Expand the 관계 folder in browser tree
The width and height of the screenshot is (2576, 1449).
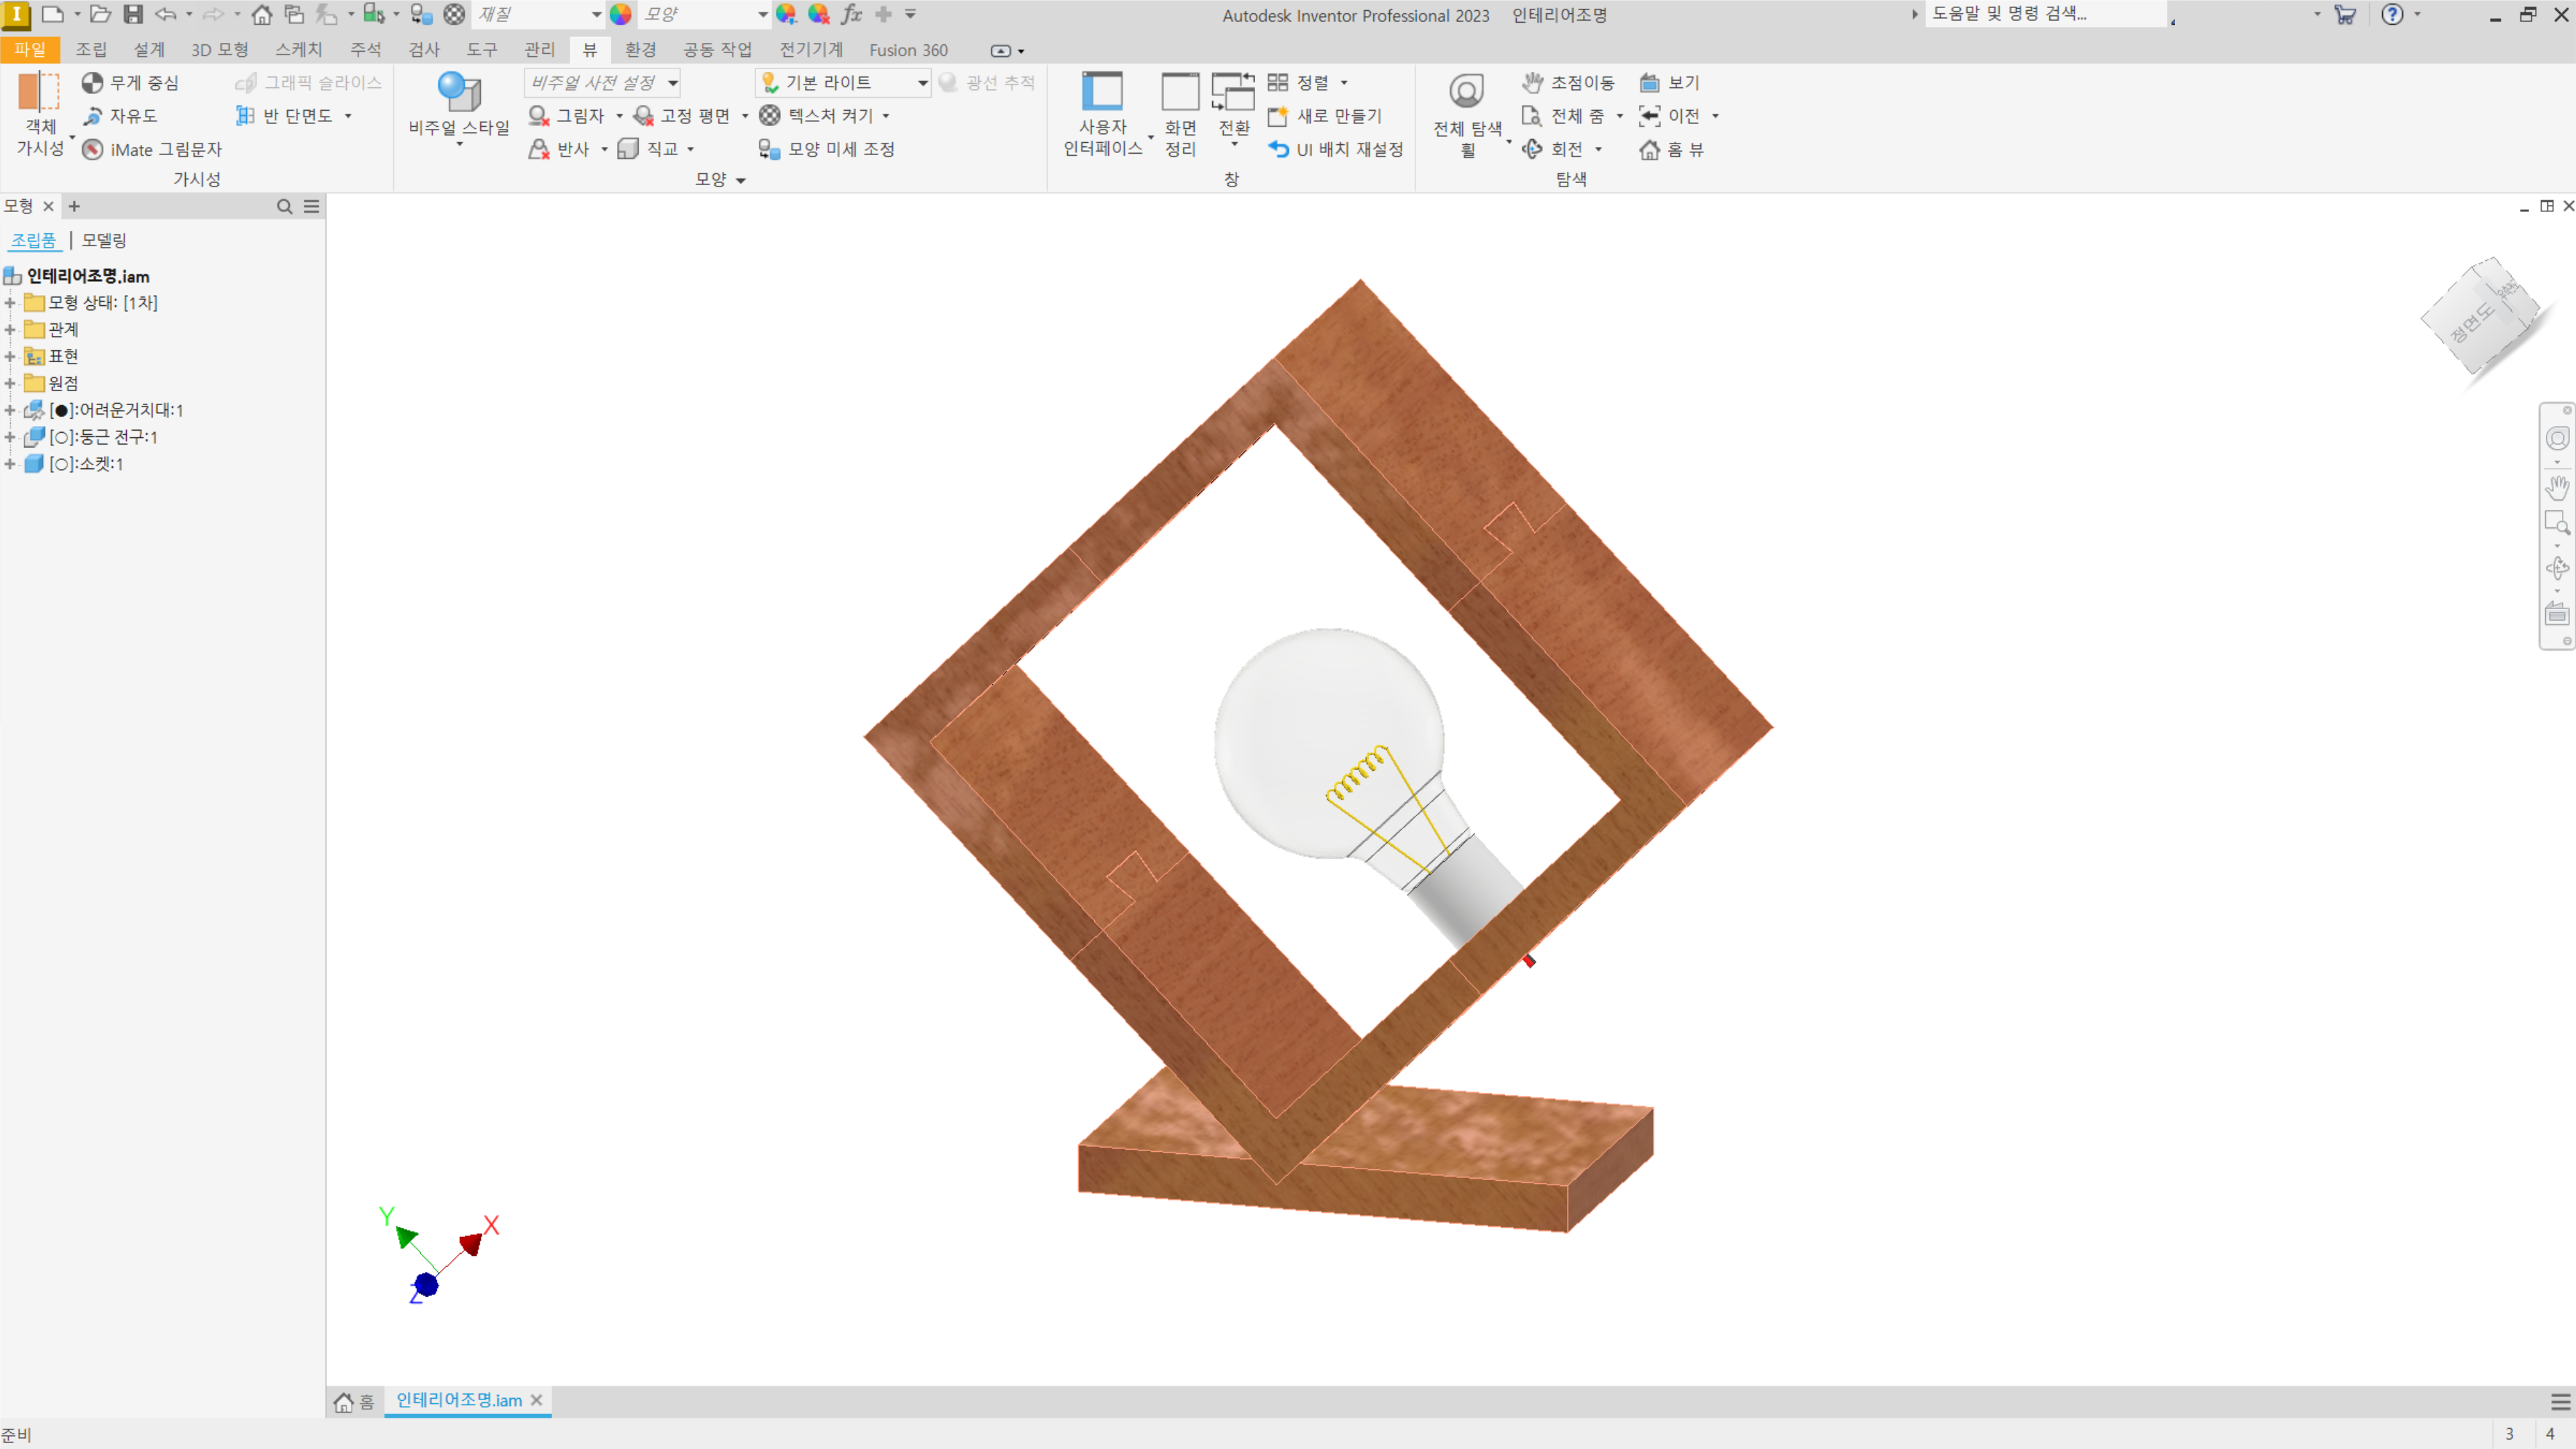click(x=10, y=329)
